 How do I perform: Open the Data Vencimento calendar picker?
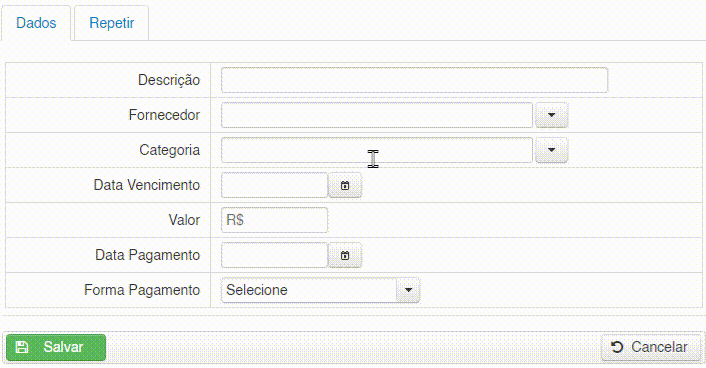345,185
